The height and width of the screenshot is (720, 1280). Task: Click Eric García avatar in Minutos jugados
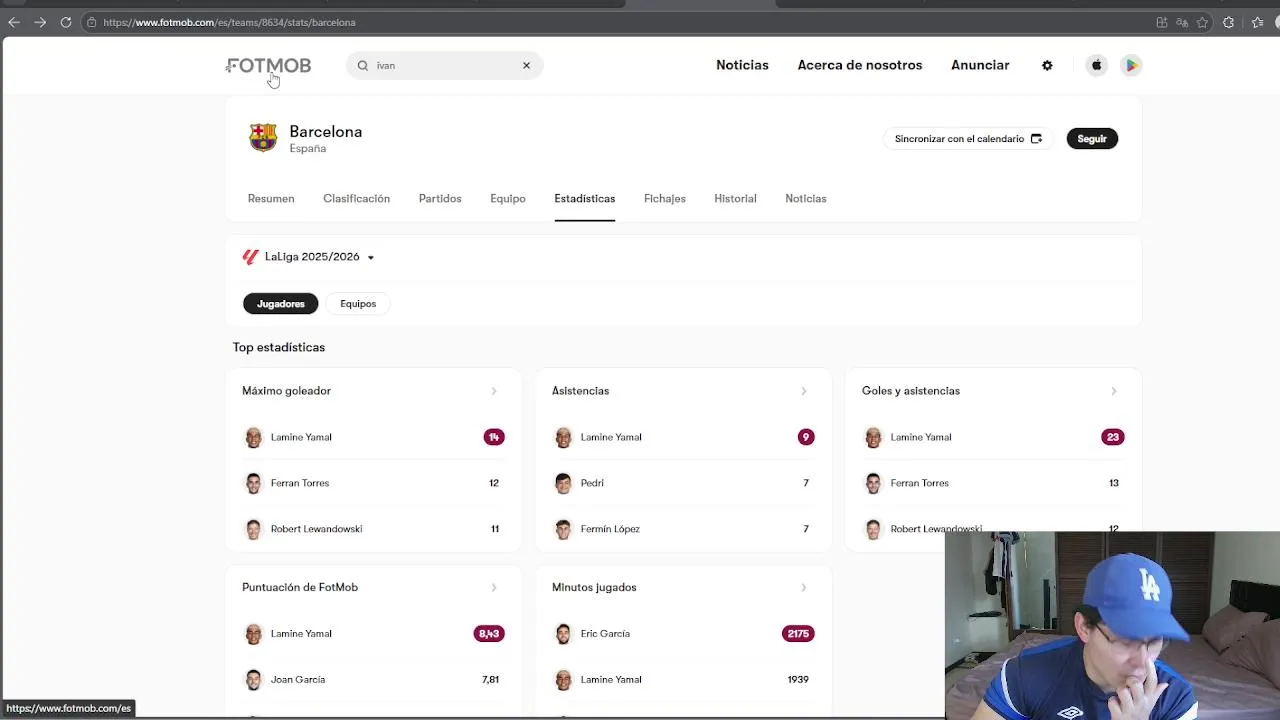click(564, 633)
